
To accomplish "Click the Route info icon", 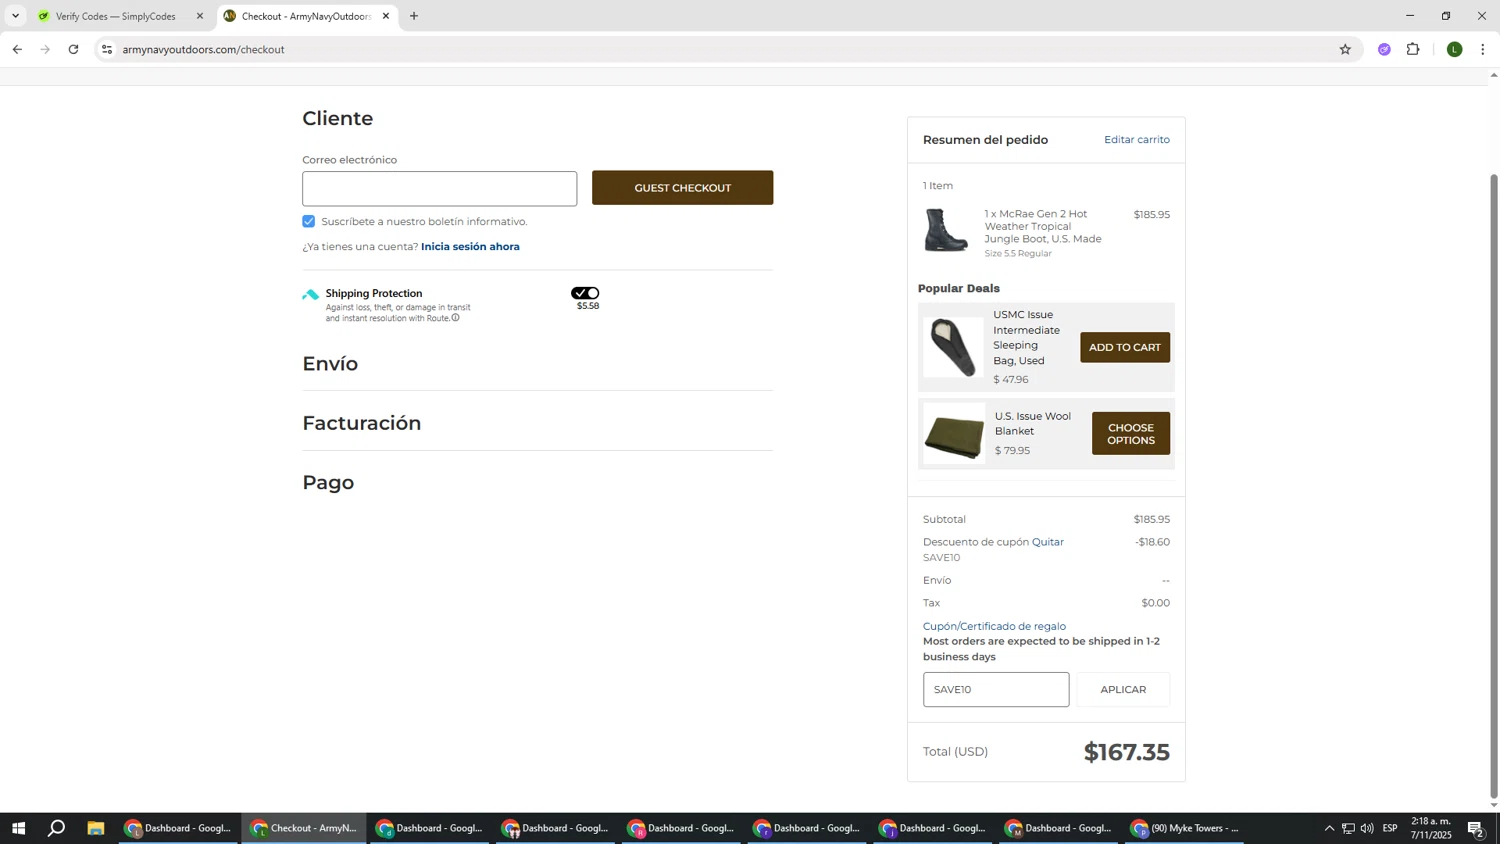I will click(455, 318).
